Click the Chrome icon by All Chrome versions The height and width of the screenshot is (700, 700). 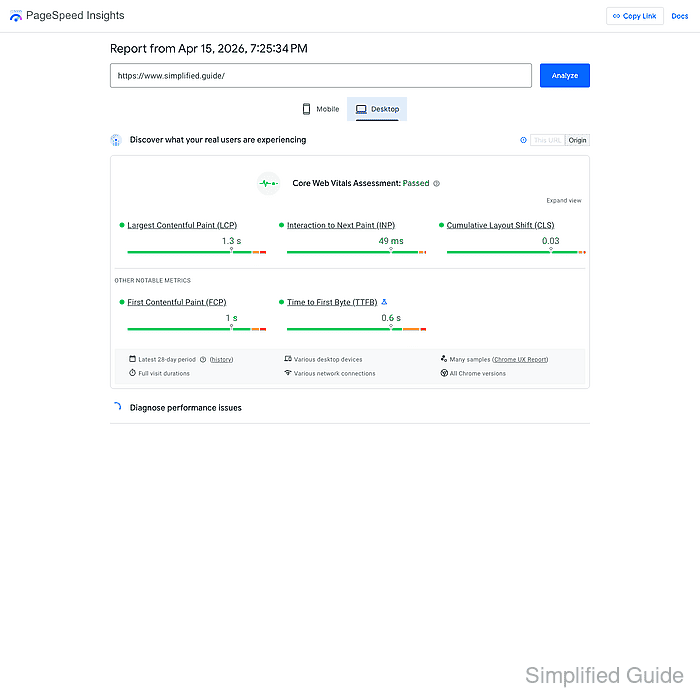coord(444,373)
